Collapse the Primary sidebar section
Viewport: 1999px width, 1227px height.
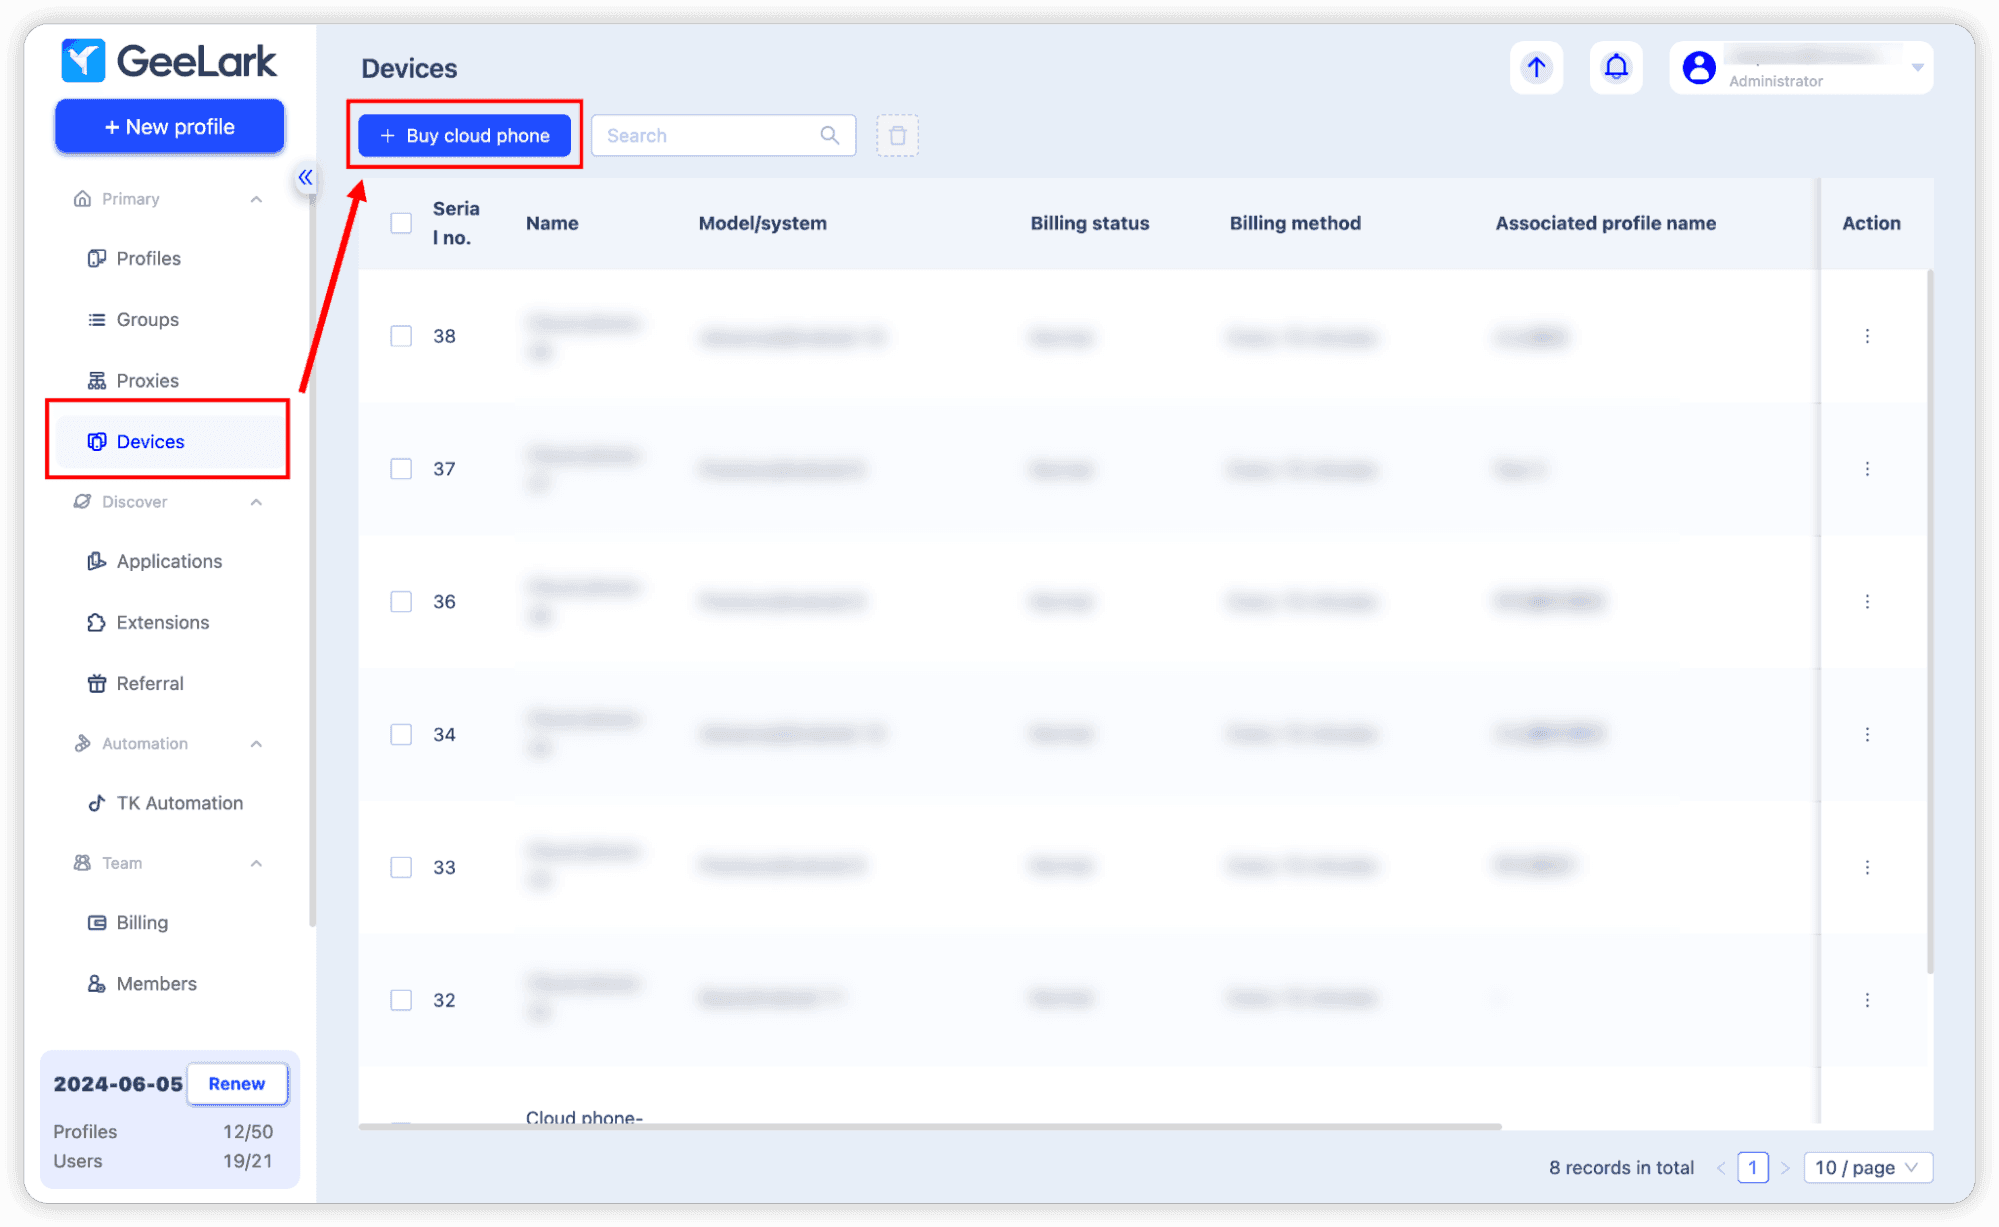(x=256, y=199)
